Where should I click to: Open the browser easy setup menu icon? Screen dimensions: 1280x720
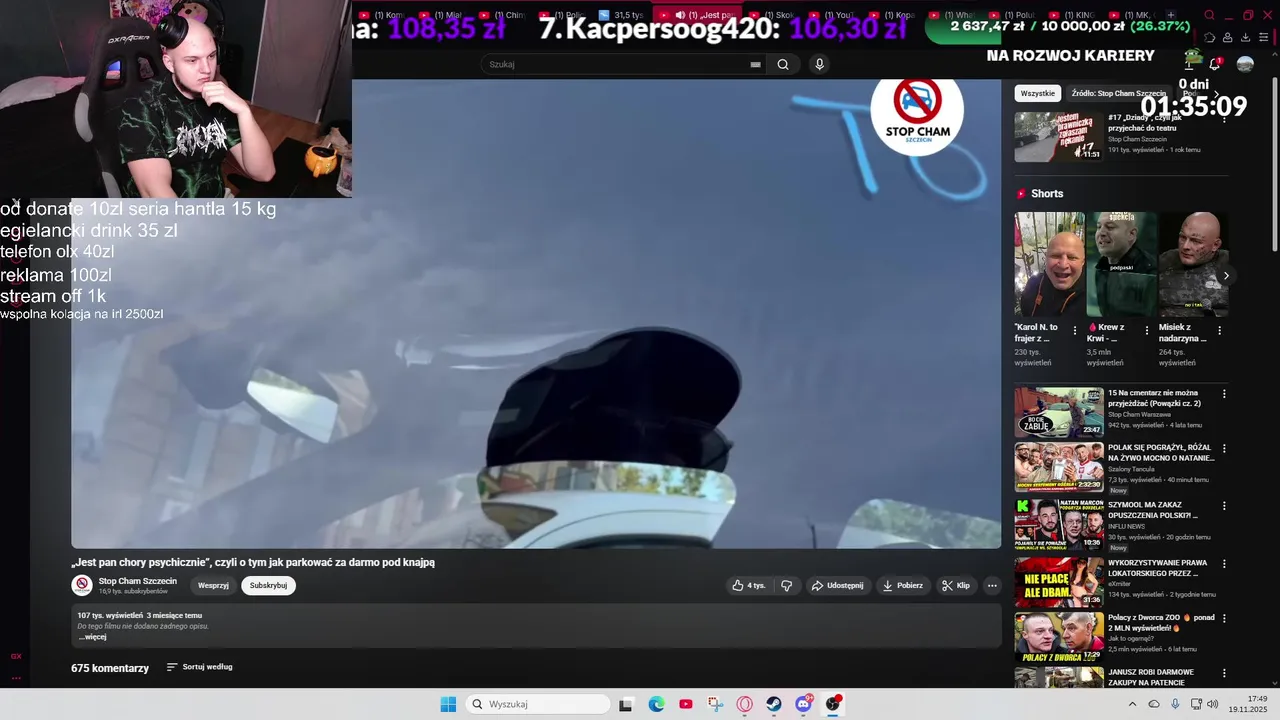point(1264,37)
